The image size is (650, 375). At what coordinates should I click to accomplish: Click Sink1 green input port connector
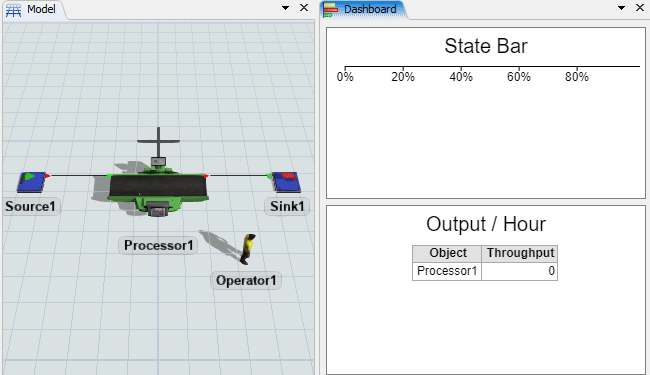[269, 176]
